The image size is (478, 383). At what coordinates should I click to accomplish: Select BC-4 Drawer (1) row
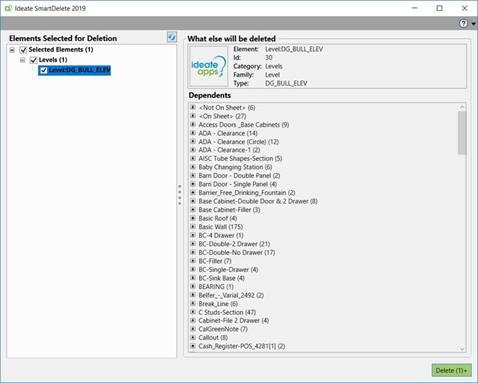tap(221, 235)
